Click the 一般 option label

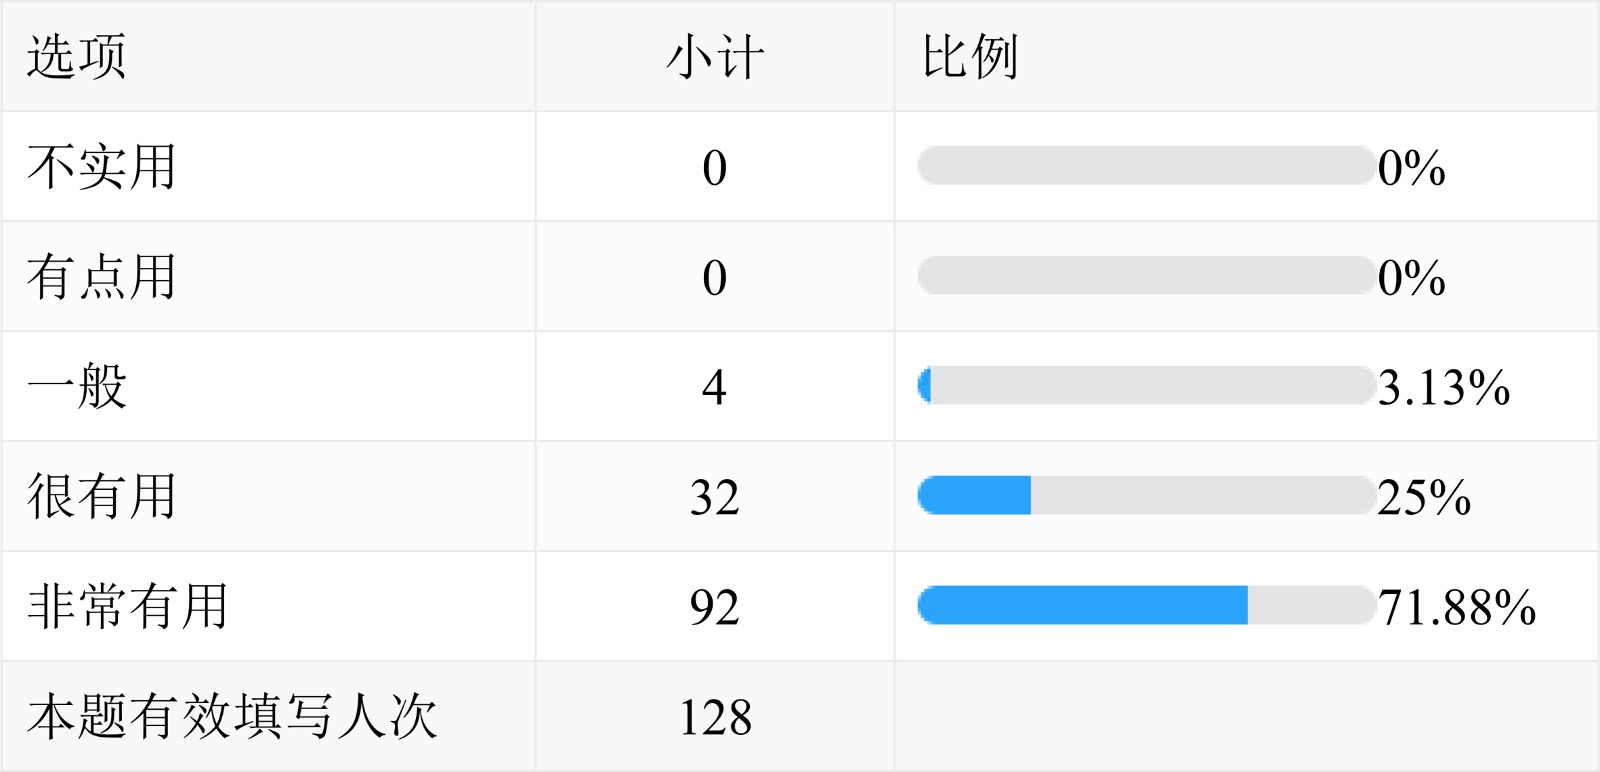click(x=77, y=387)
